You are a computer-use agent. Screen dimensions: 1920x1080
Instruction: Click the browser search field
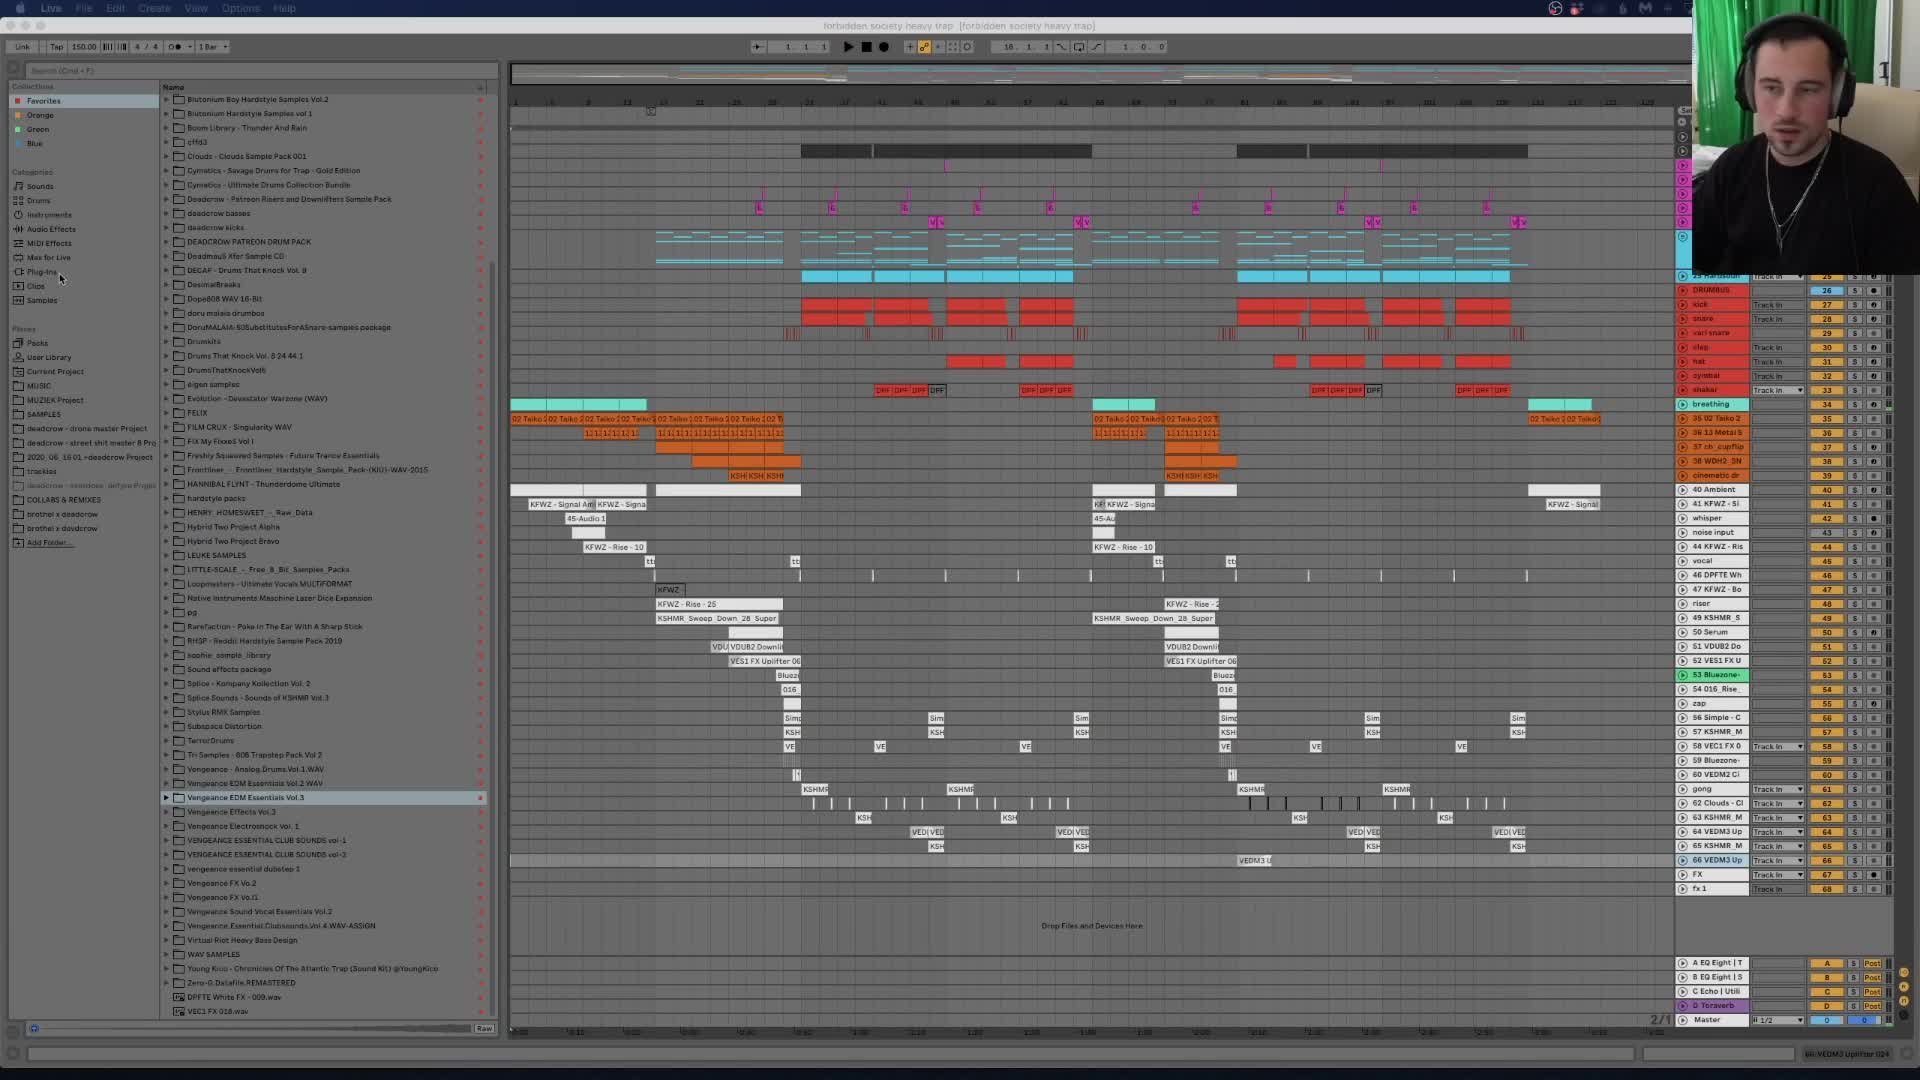pyautogui.click(x=260, y=70)
